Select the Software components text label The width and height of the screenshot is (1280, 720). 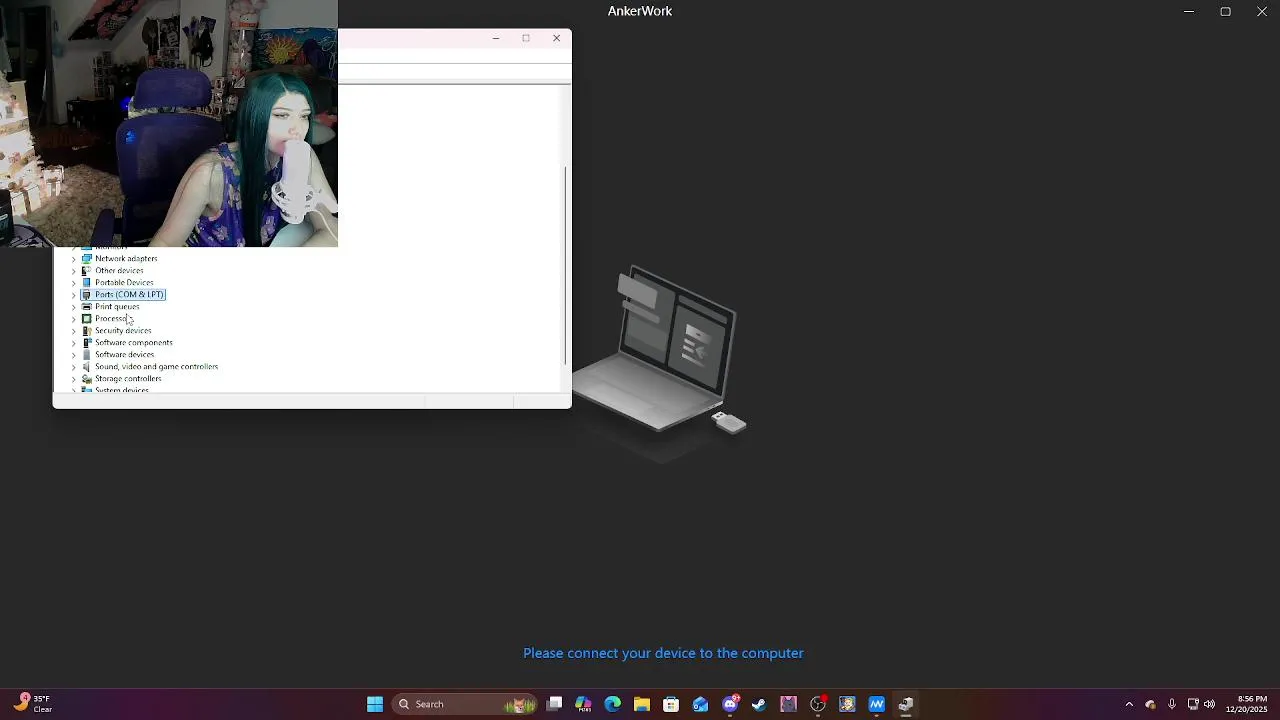click(x=134, y=343)
